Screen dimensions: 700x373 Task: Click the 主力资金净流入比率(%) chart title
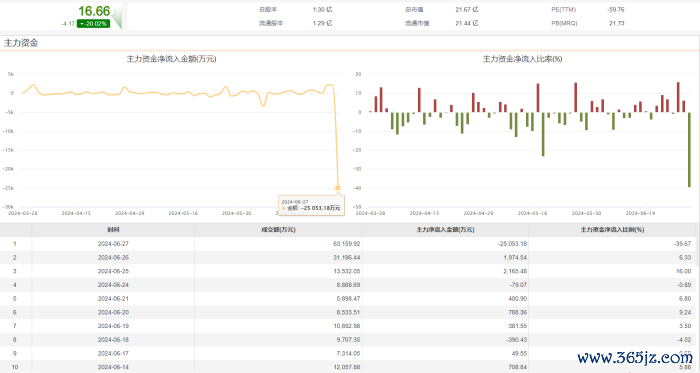click(x=522, y=59)
